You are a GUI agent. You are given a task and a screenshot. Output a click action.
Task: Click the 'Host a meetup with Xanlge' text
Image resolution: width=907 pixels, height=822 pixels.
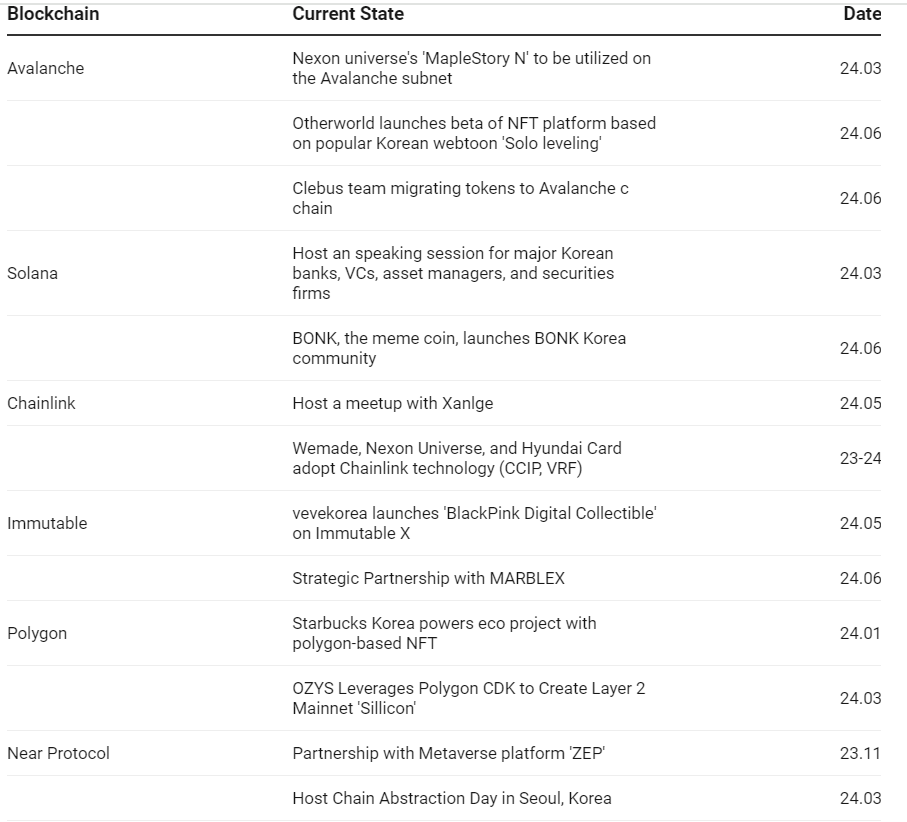click(x=393, y=403)
